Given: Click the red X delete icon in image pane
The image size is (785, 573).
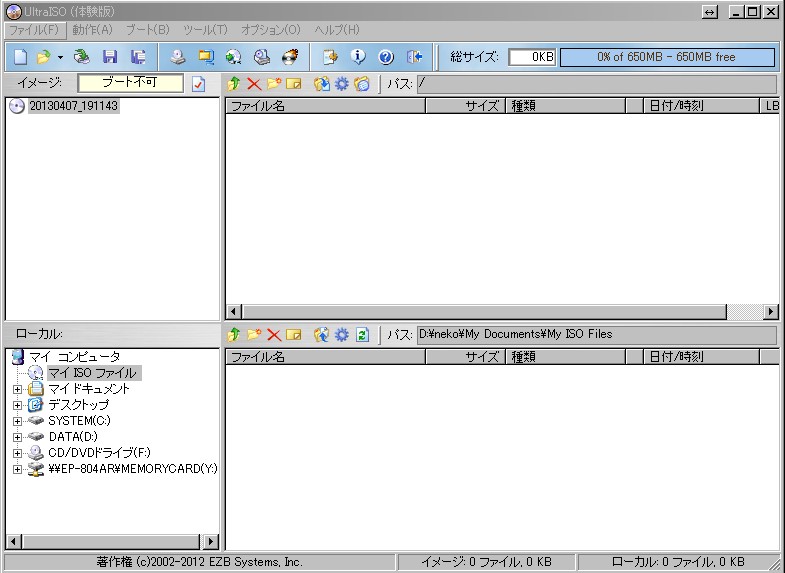Looking at the screenshot, I should point(254,84).
